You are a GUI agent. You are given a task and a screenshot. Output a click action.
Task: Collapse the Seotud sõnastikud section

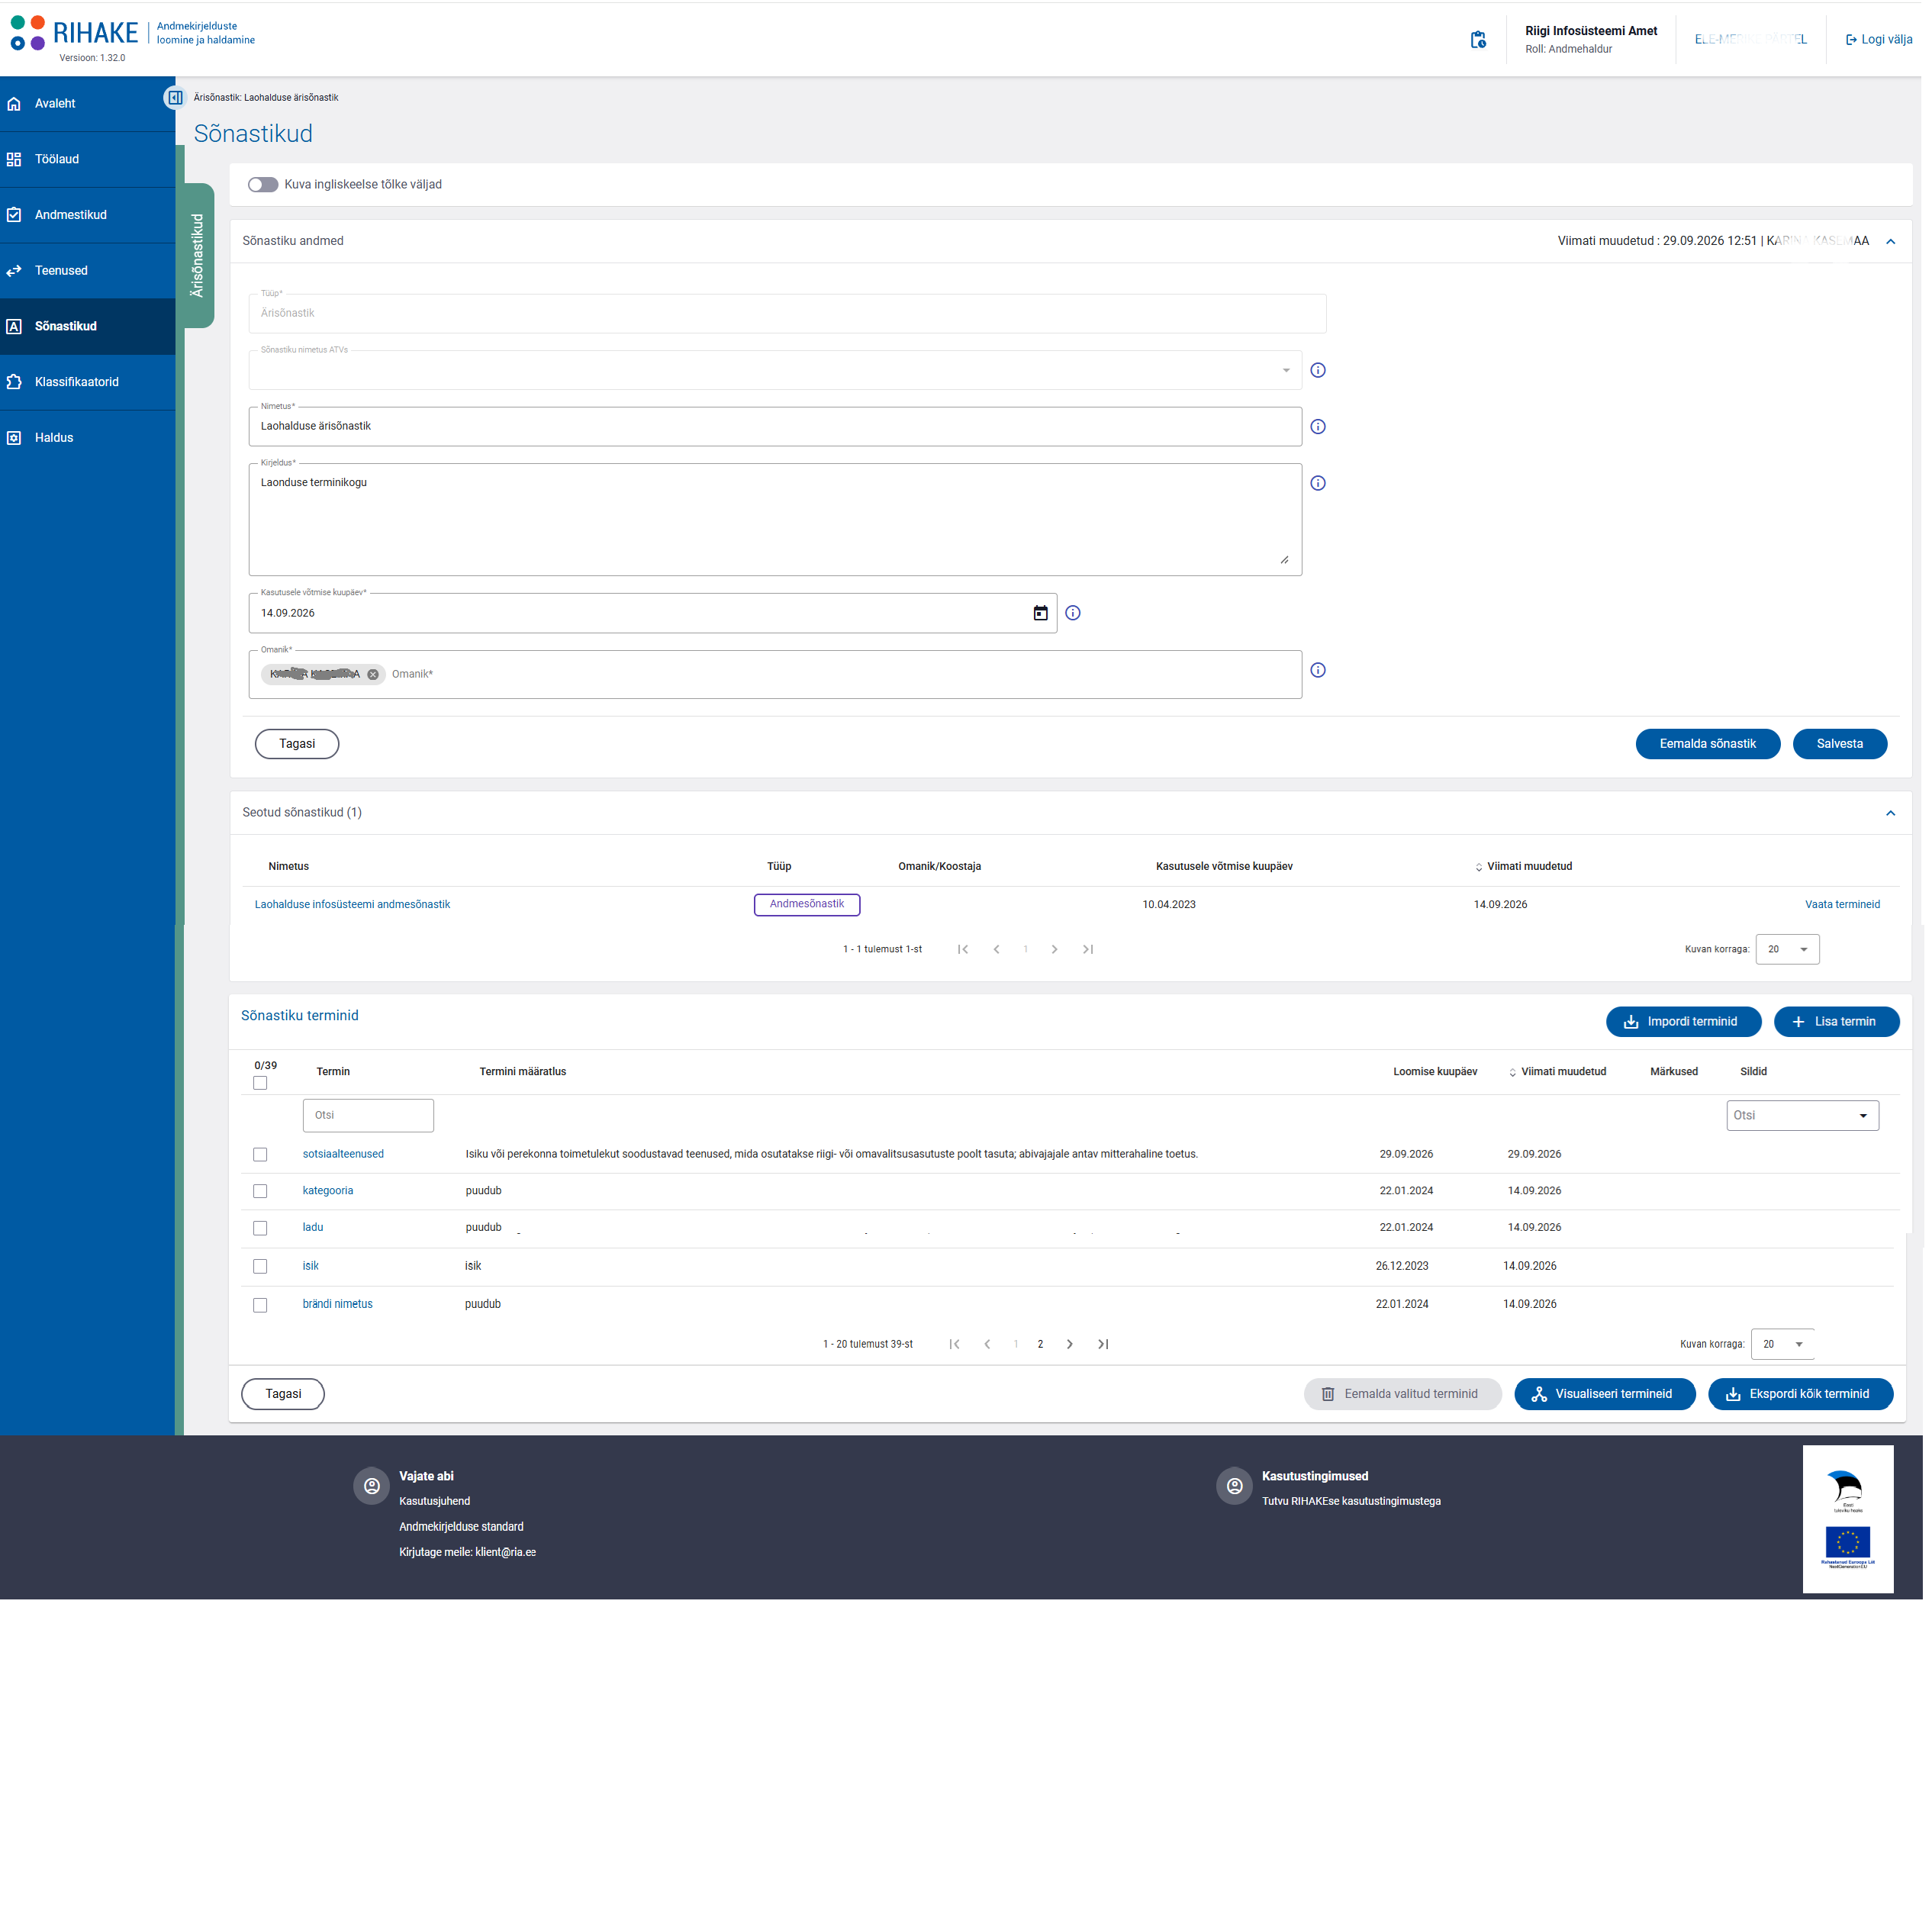(x=1890, y=813)
